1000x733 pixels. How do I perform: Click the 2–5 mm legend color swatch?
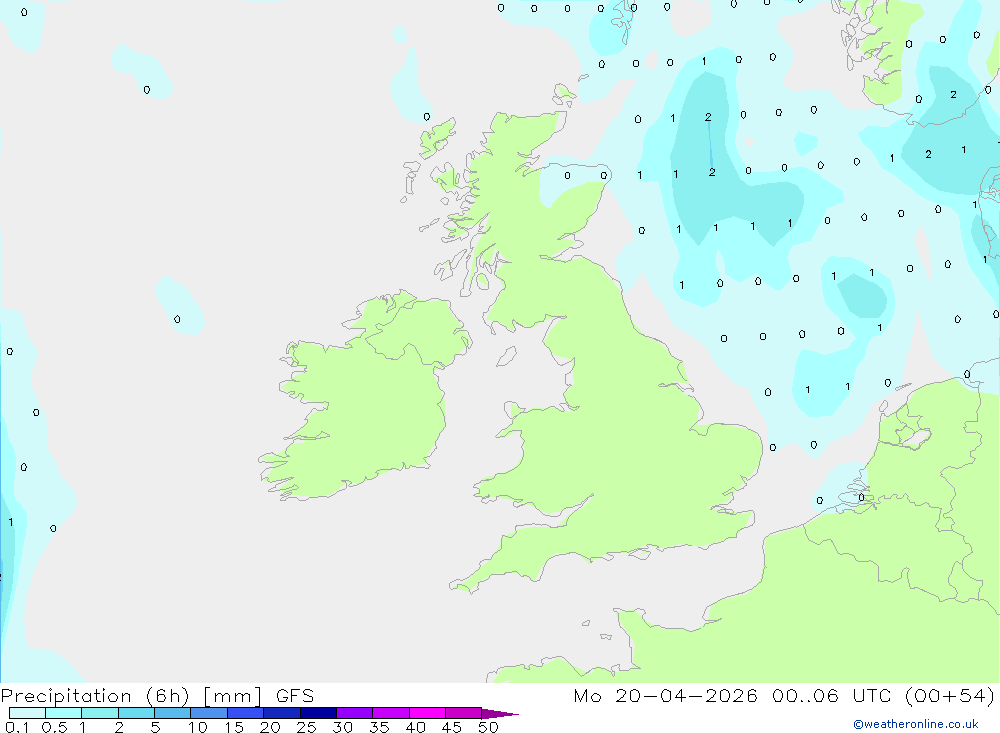tap(136, 713)
